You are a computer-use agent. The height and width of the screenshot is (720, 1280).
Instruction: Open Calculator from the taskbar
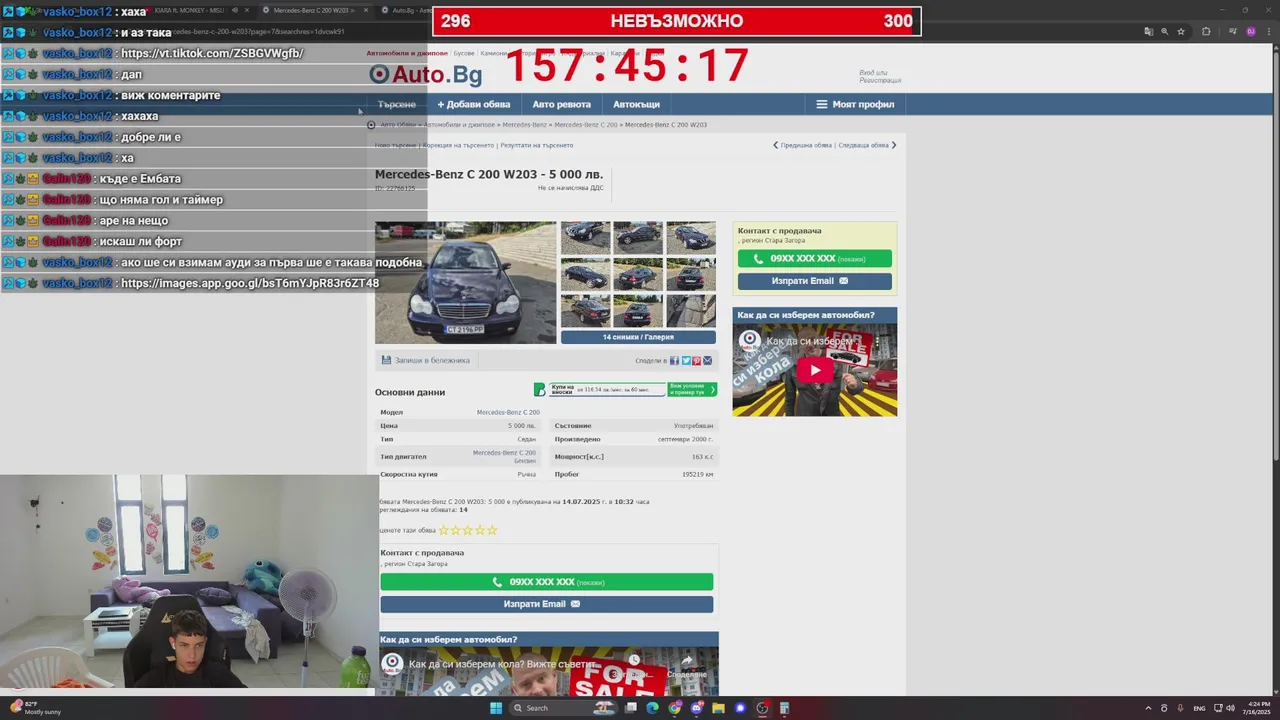(x=785, y=708)
